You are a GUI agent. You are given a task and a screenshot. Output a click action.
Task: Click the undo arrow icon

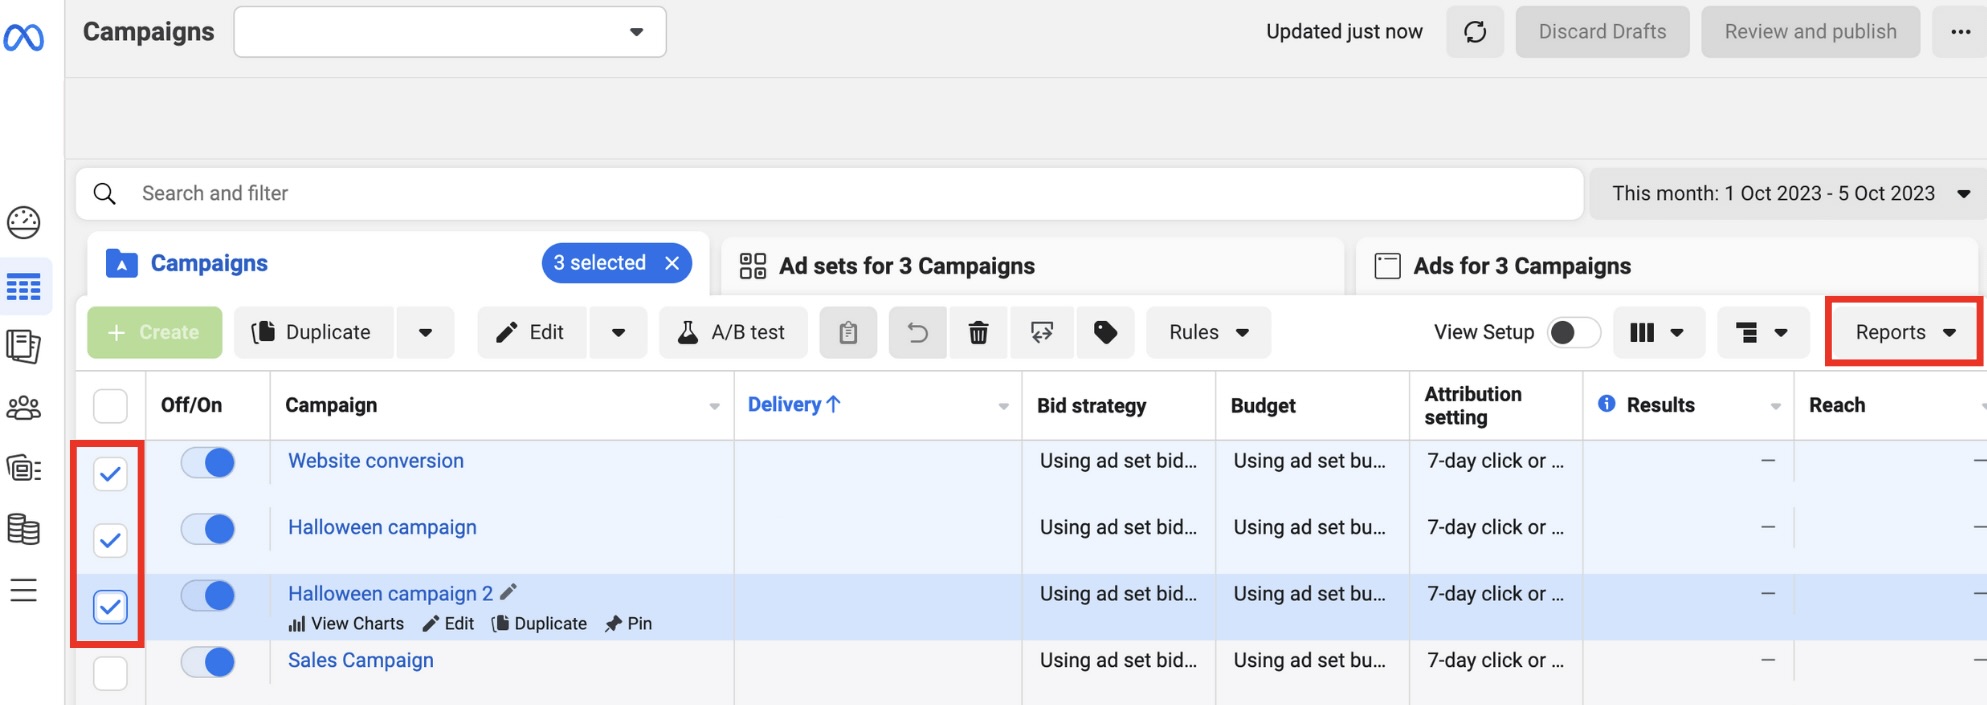917,332
